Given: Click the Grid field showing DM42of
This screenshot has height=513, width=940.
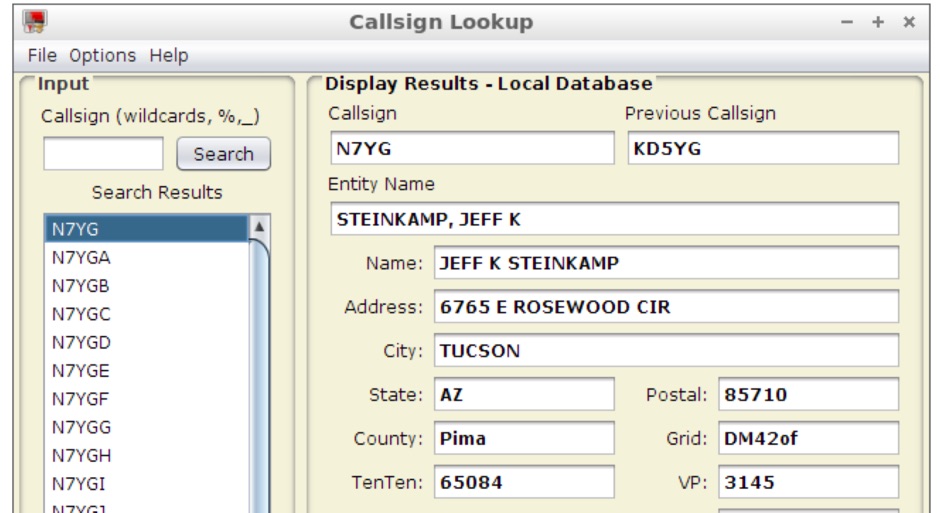Looking at the screenshot, I should pyautogui.click(x=809, y=437).
